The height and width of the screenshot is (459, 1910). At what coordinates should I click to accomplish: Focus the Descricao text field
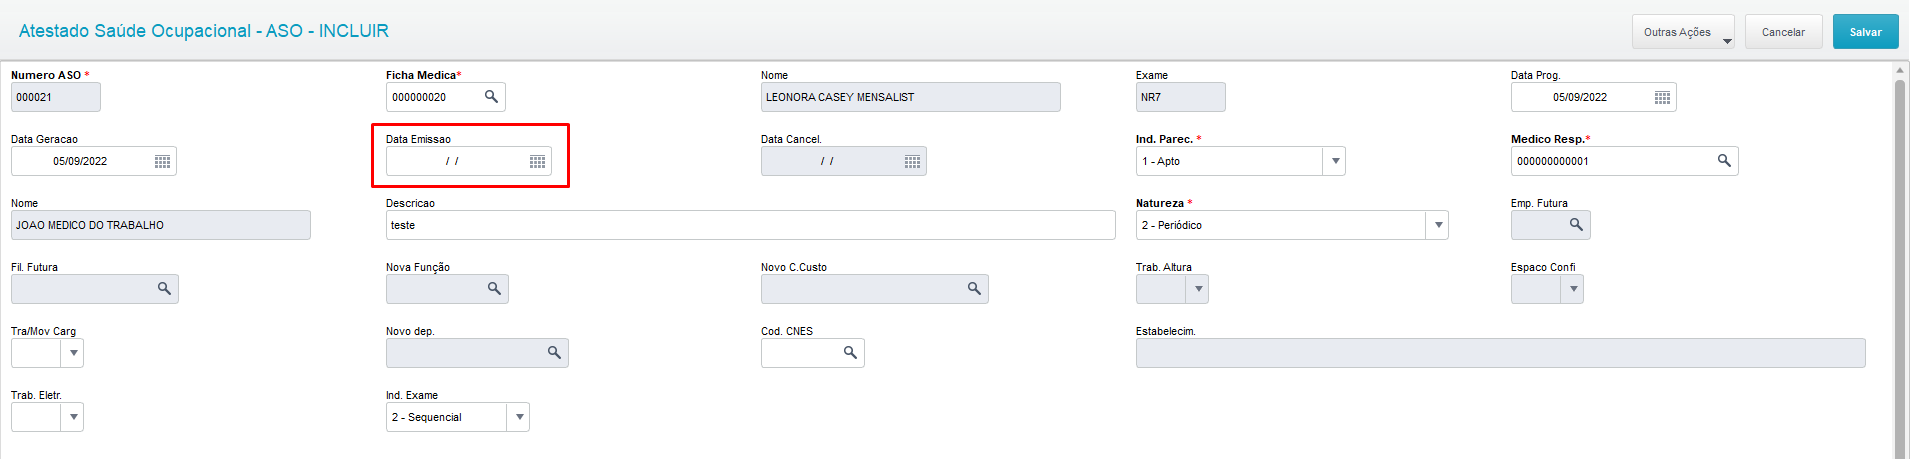(x=751, y=225)
